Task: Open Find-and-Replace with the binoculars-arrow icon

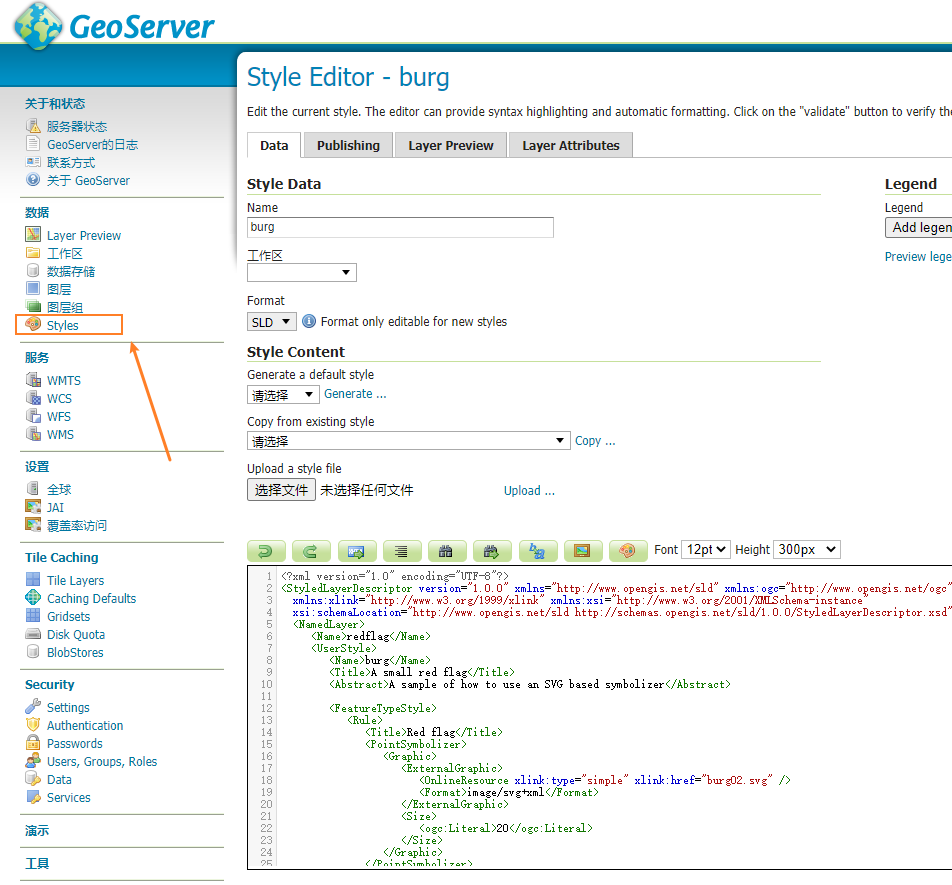Action: coord(491,549)
